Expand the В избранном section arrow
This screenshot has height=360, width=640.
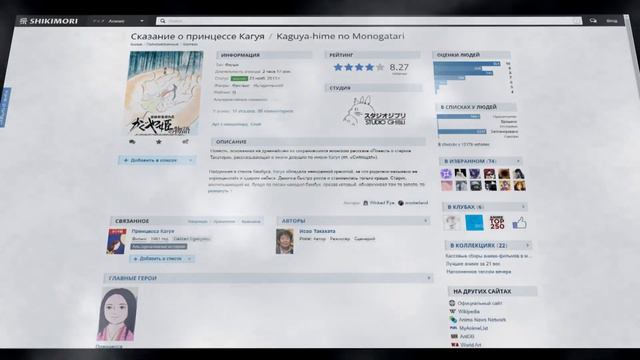point(518,161)
